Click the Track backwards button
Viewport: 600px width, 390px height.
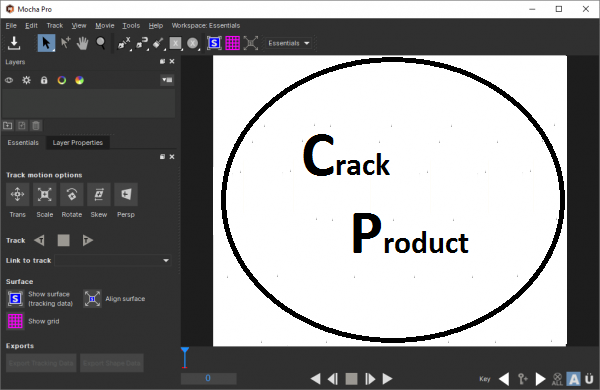click(x=39, y=240)
